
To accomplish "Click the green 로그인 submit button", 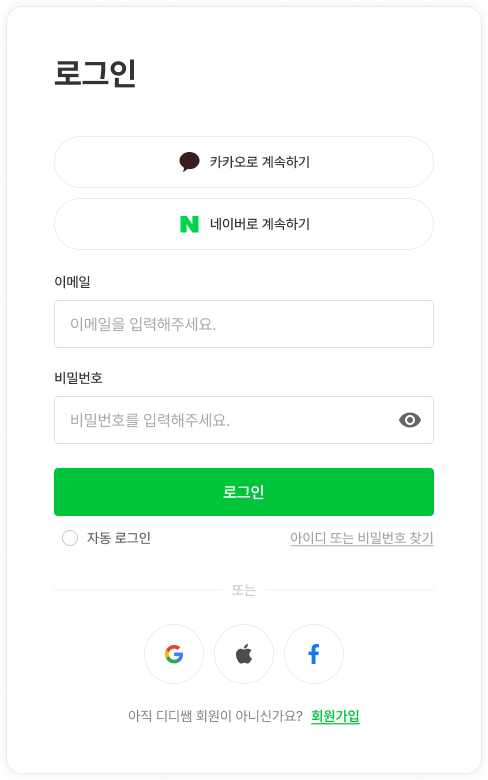I will click(244, 491).
